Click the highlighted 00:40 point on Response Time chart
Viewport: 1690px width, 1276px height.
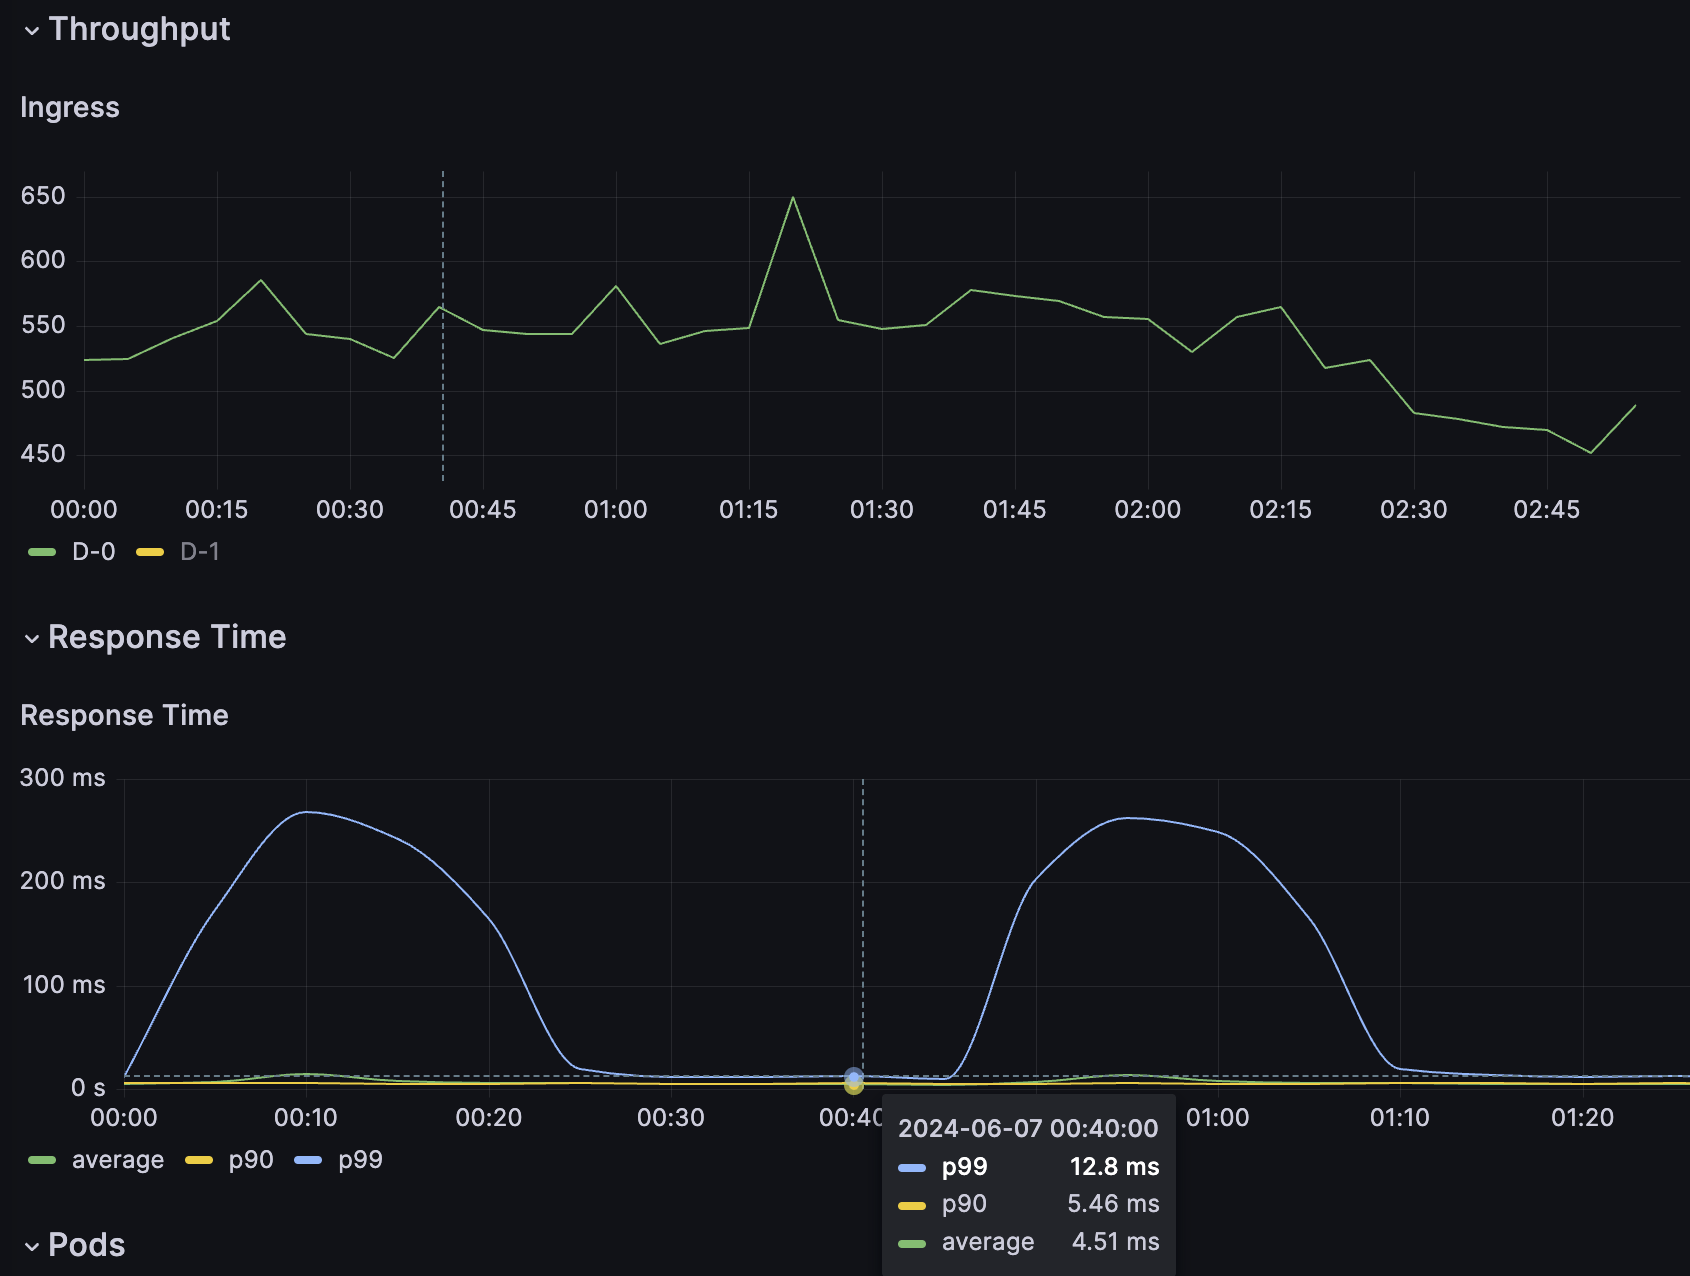pyautogui.click(x=853, y=1078)
